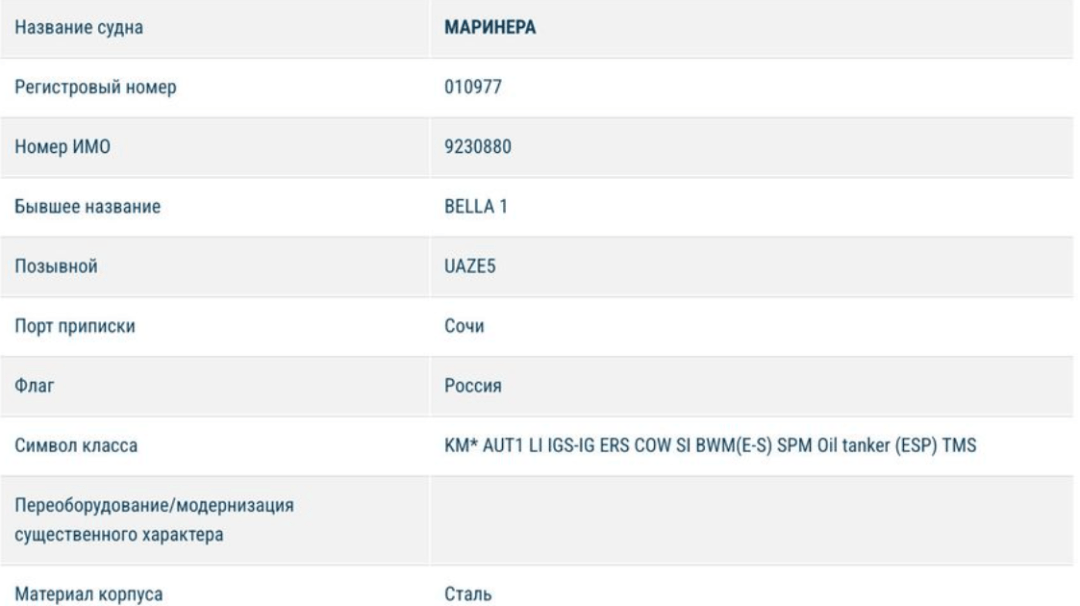Click the empty value cell for 'Переоборудование/модернизация'
This screenshot has width=1080, height=606.
[x=750, y=520]
